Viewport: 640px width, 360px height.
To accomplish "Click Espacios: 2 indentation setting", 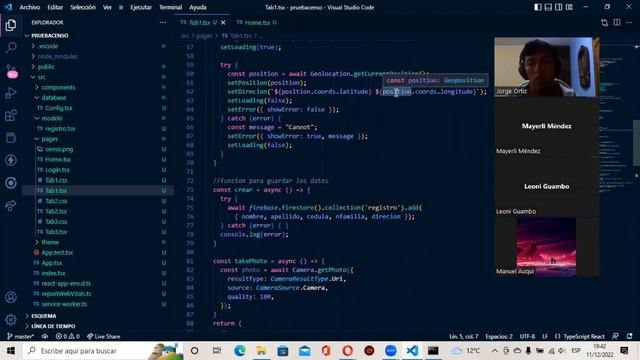I will [x=499, y=336].
